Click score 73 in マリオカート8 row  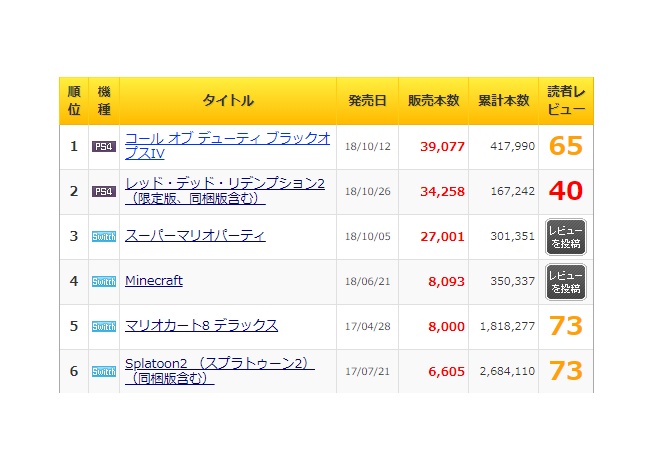point(566,326)
